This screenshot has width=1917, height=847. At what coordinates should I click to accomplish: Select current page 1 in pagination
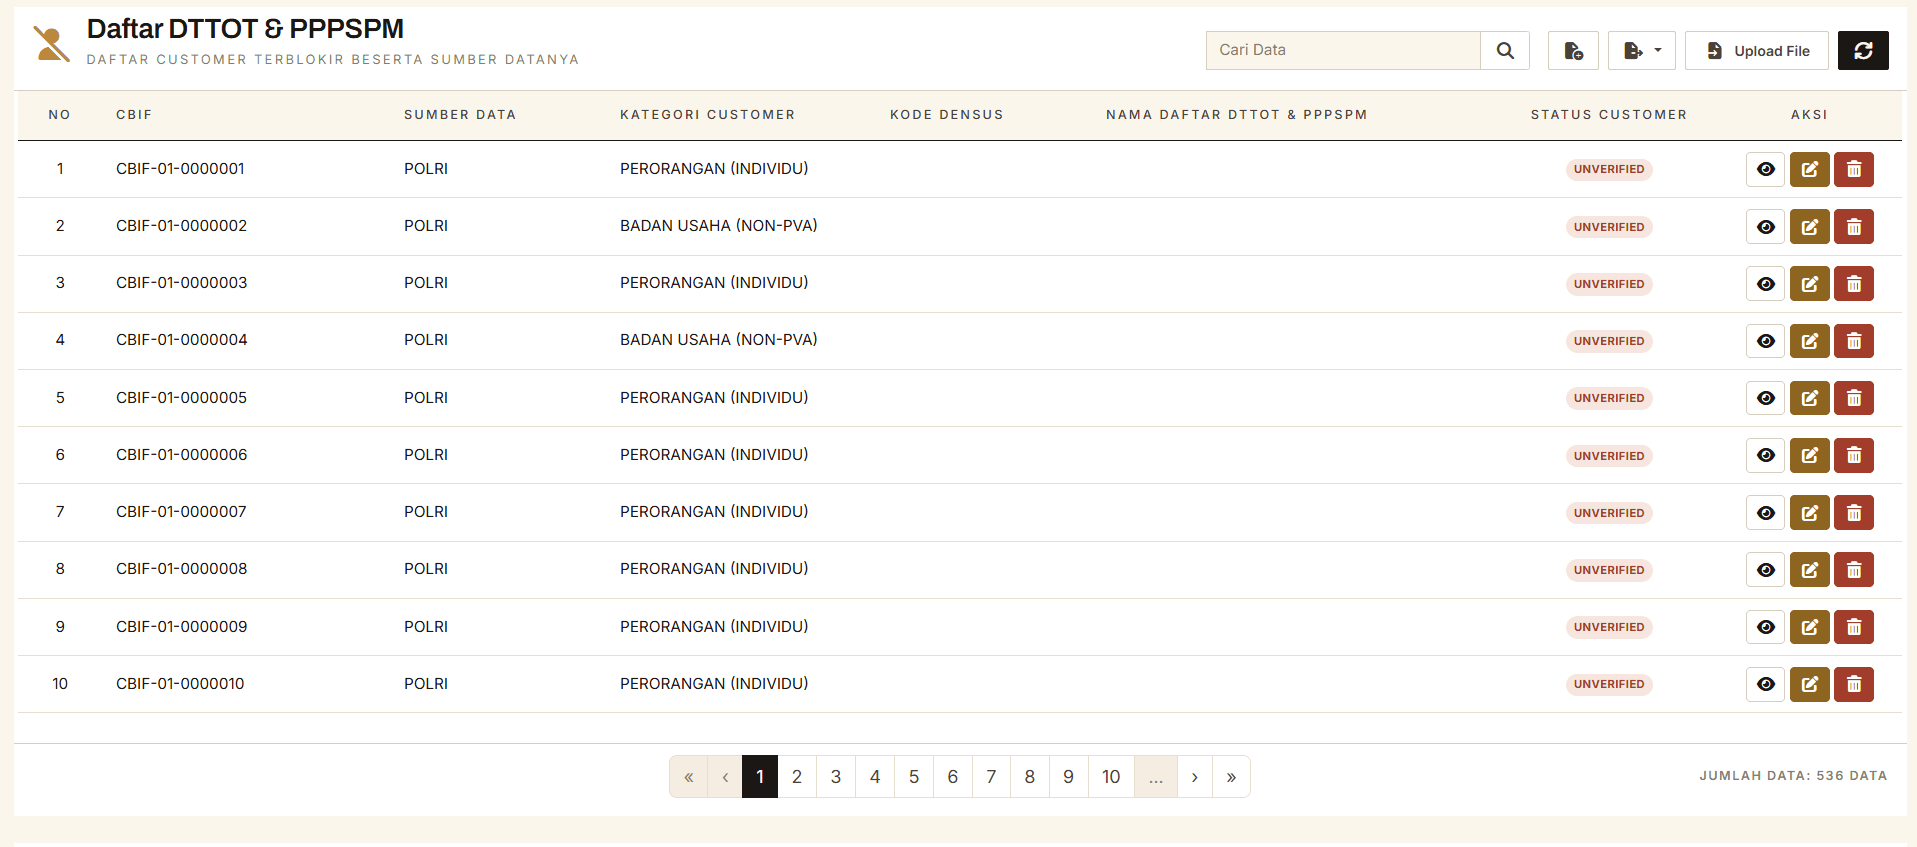760,777
